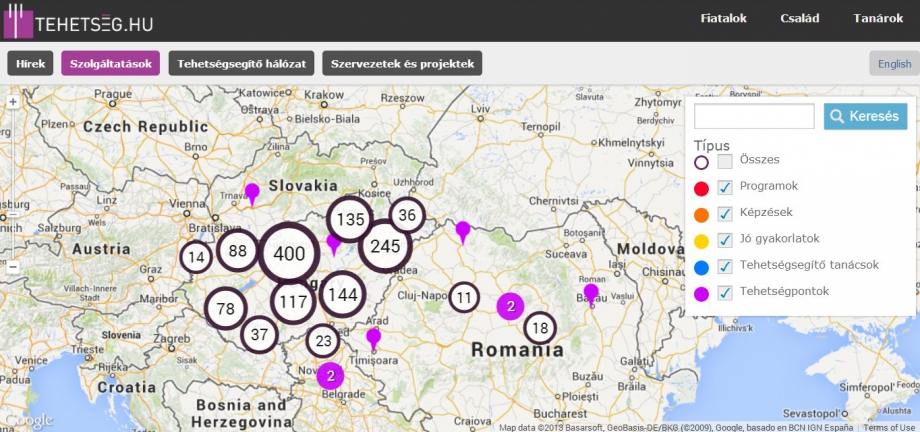Open Szervezetek és projektek menu
Screen dimensions: 920x432
pyautogui.click(x=402, y=63)
